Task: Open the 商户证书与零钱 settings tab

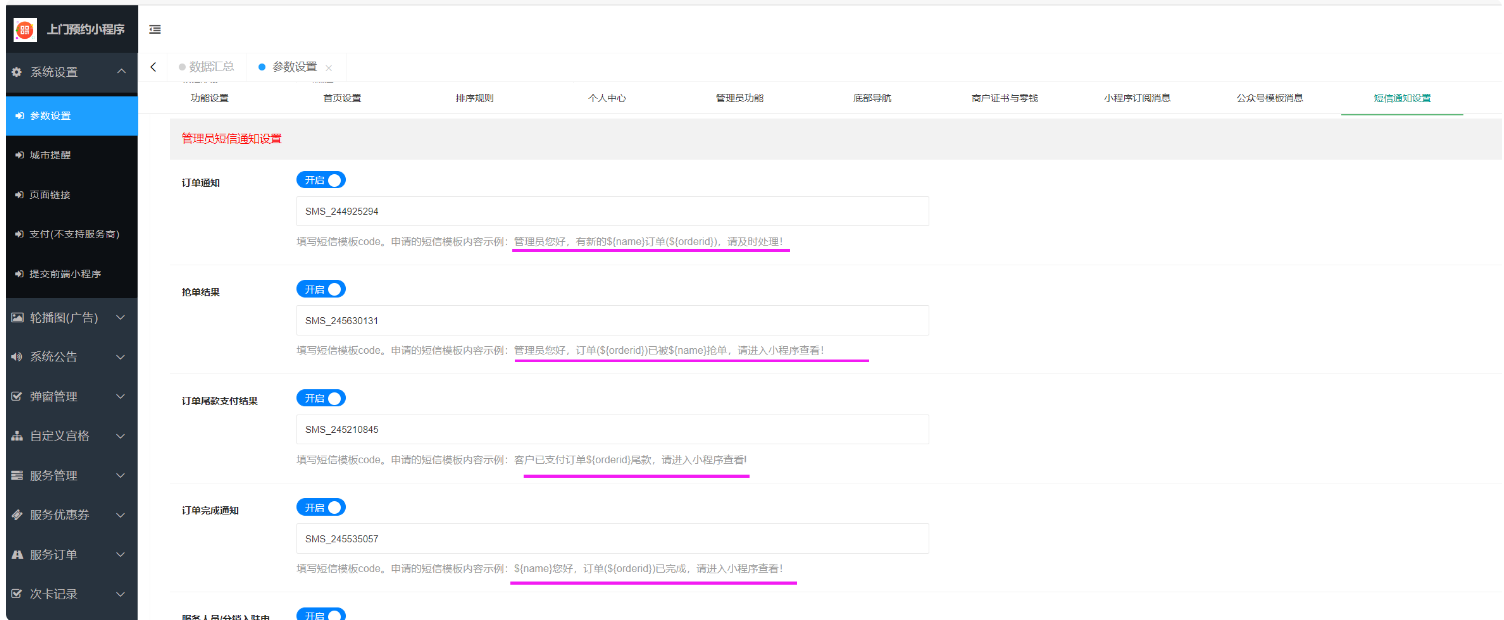Action: point(1004,98)
